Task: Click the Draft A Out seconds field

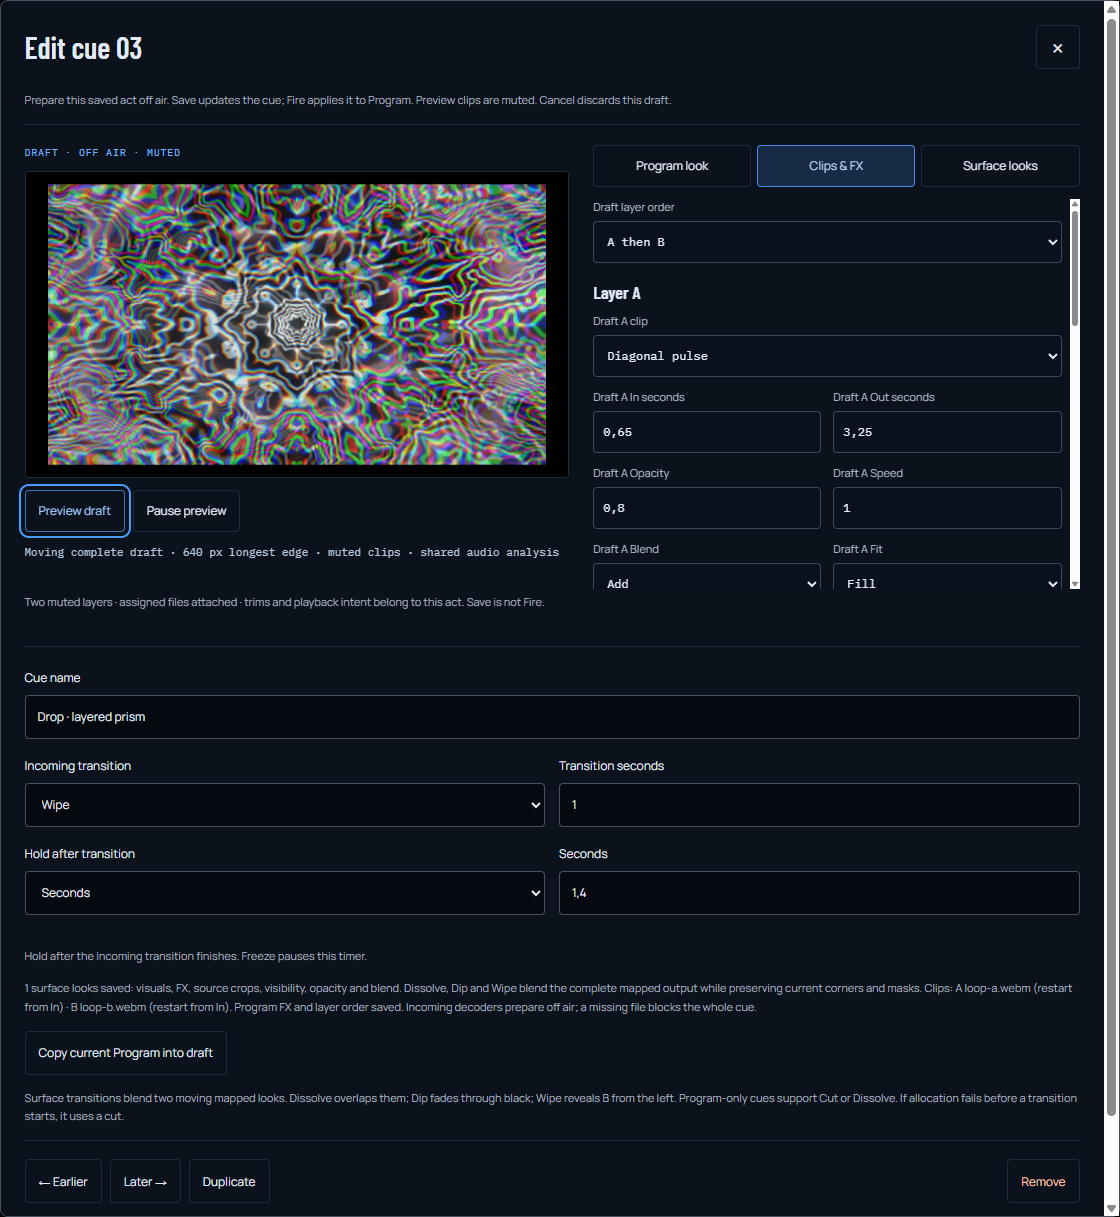Action: (947, 432)
